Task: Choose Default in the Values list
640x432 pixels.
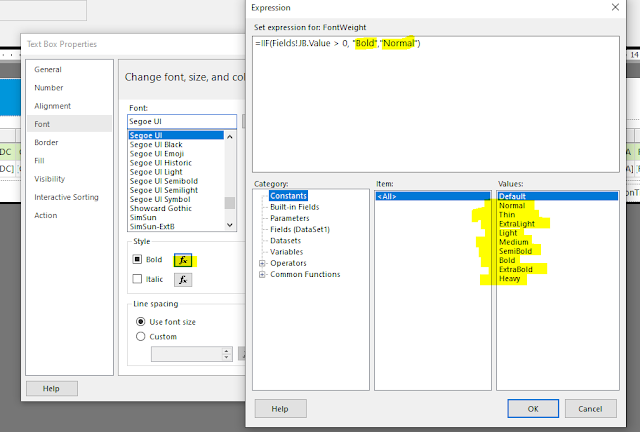Action: pyautogui.click(x=558, y=196)
